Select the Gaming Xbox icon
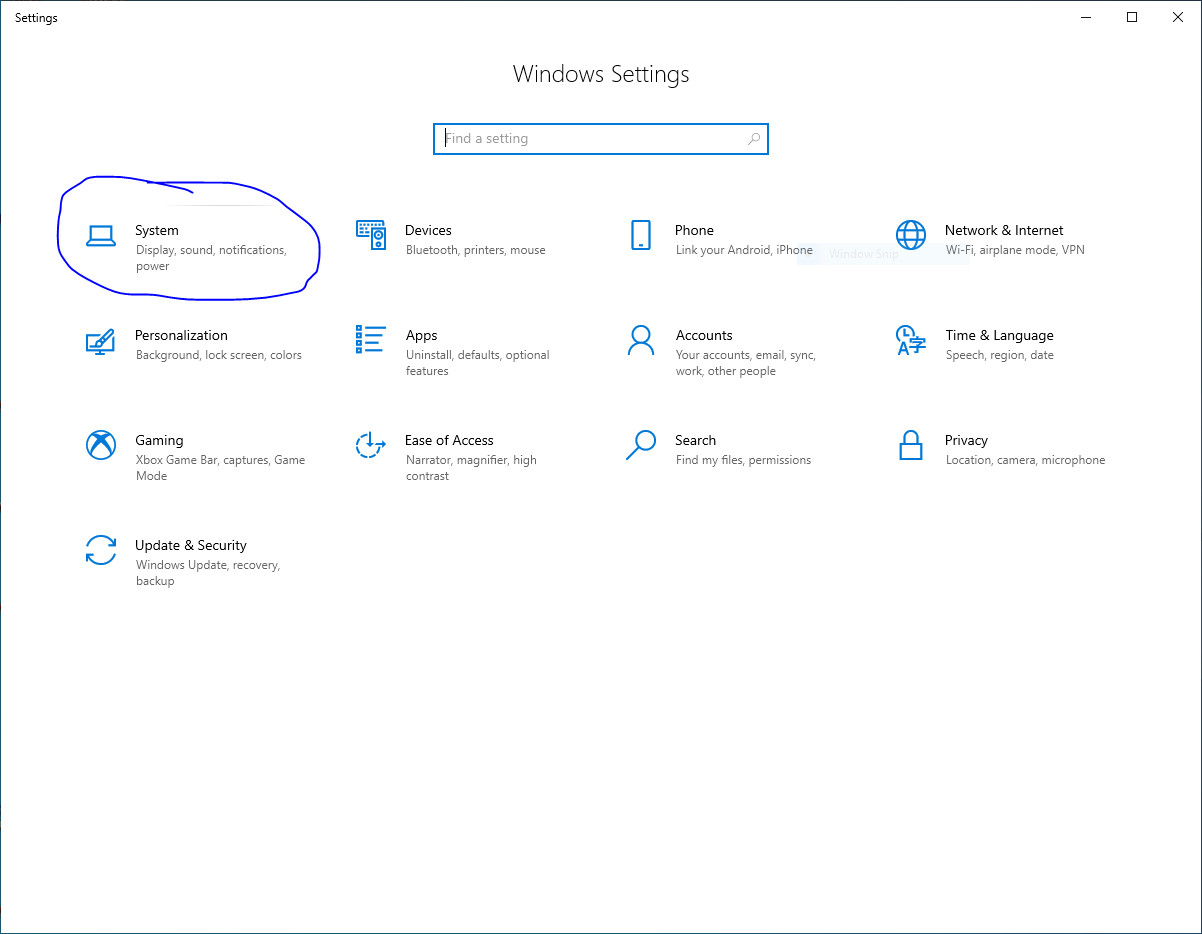This screenshot has height=934, width=1202. tap(101, 445)
